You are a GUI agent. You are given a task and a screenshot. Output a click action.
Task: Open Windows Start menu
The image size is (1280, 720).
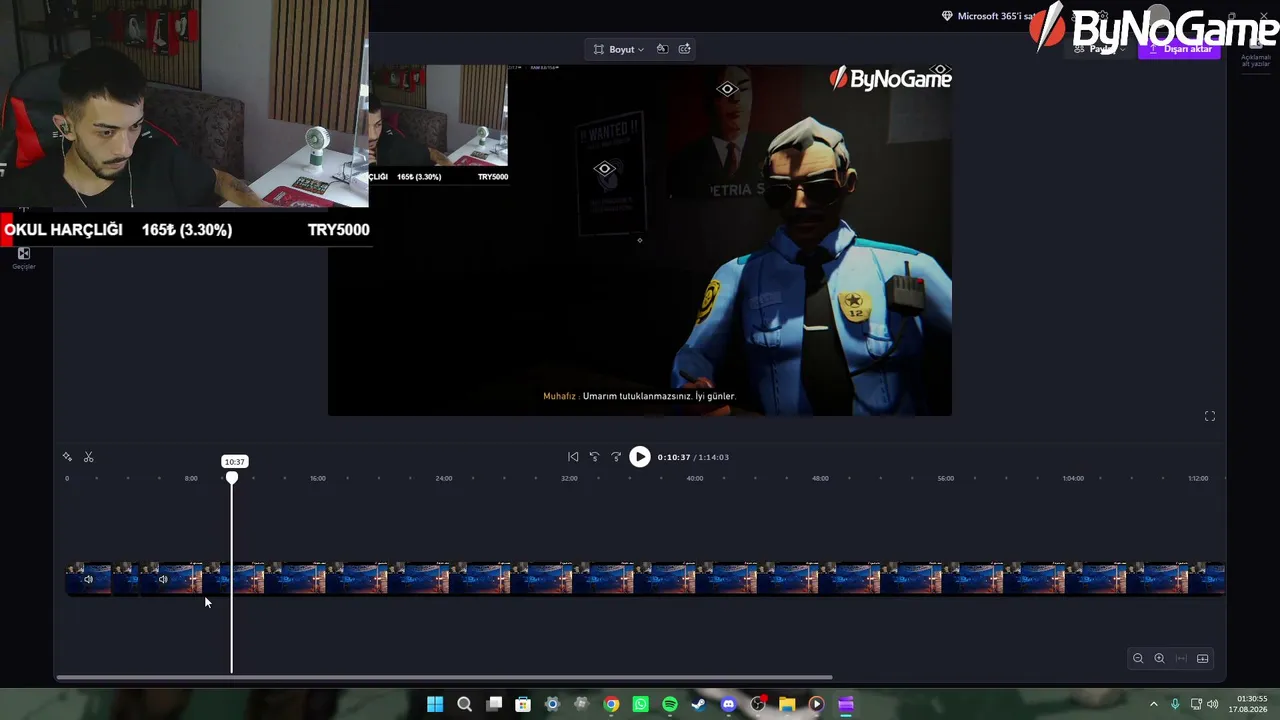coord(435,704)
